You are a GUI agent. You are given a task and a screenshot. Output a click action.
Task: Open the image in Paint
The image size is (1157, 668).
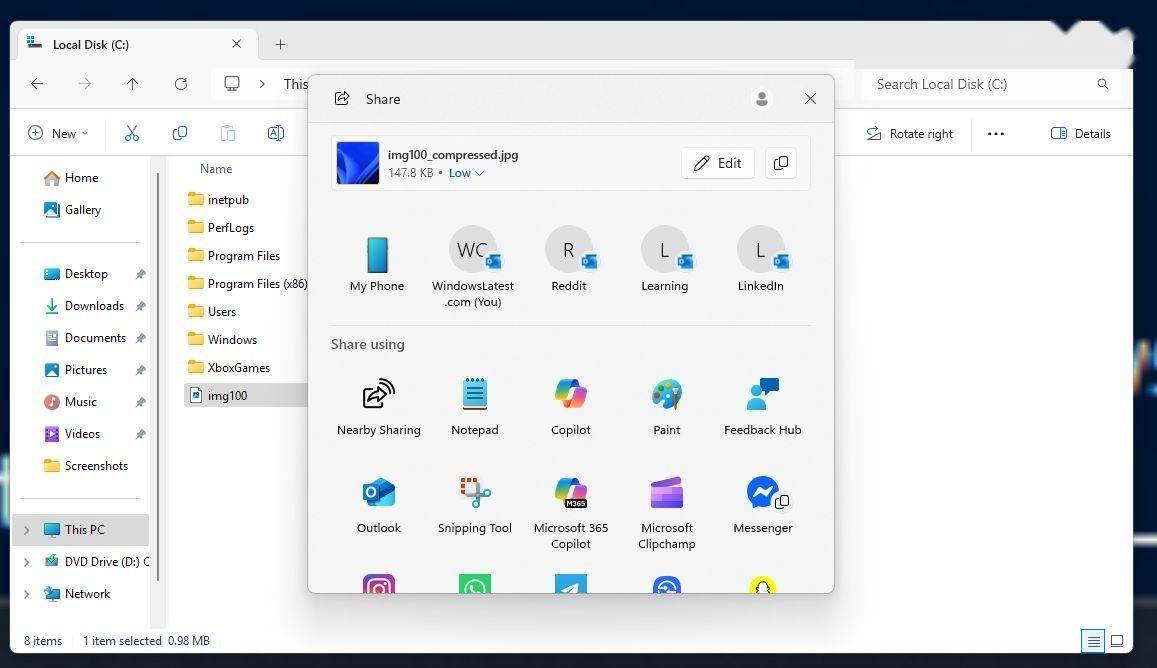coord(666,407)
